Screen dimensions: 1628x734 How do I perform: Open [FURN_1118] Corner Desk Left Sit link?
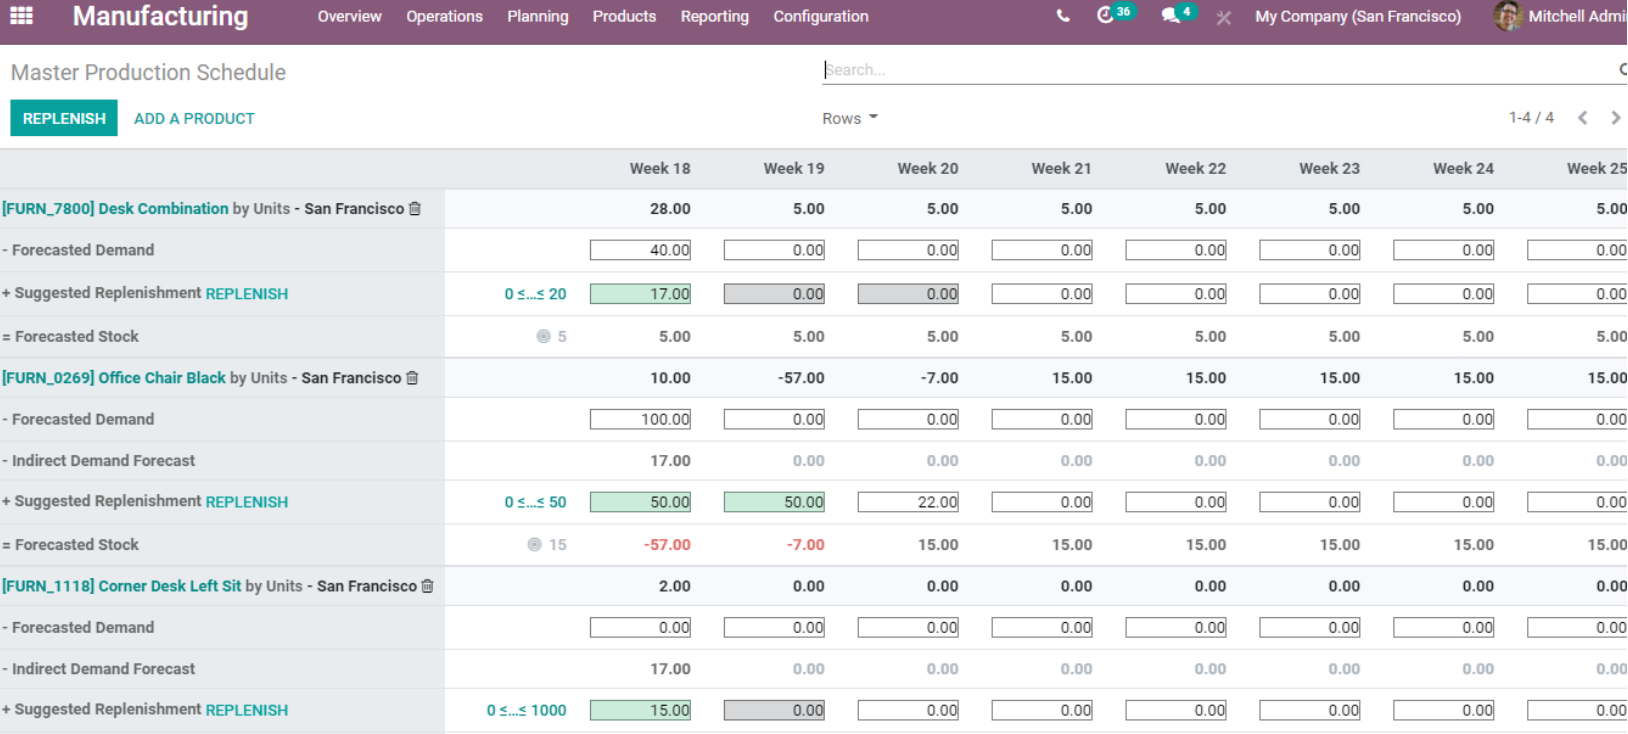(x=121, y=585)
